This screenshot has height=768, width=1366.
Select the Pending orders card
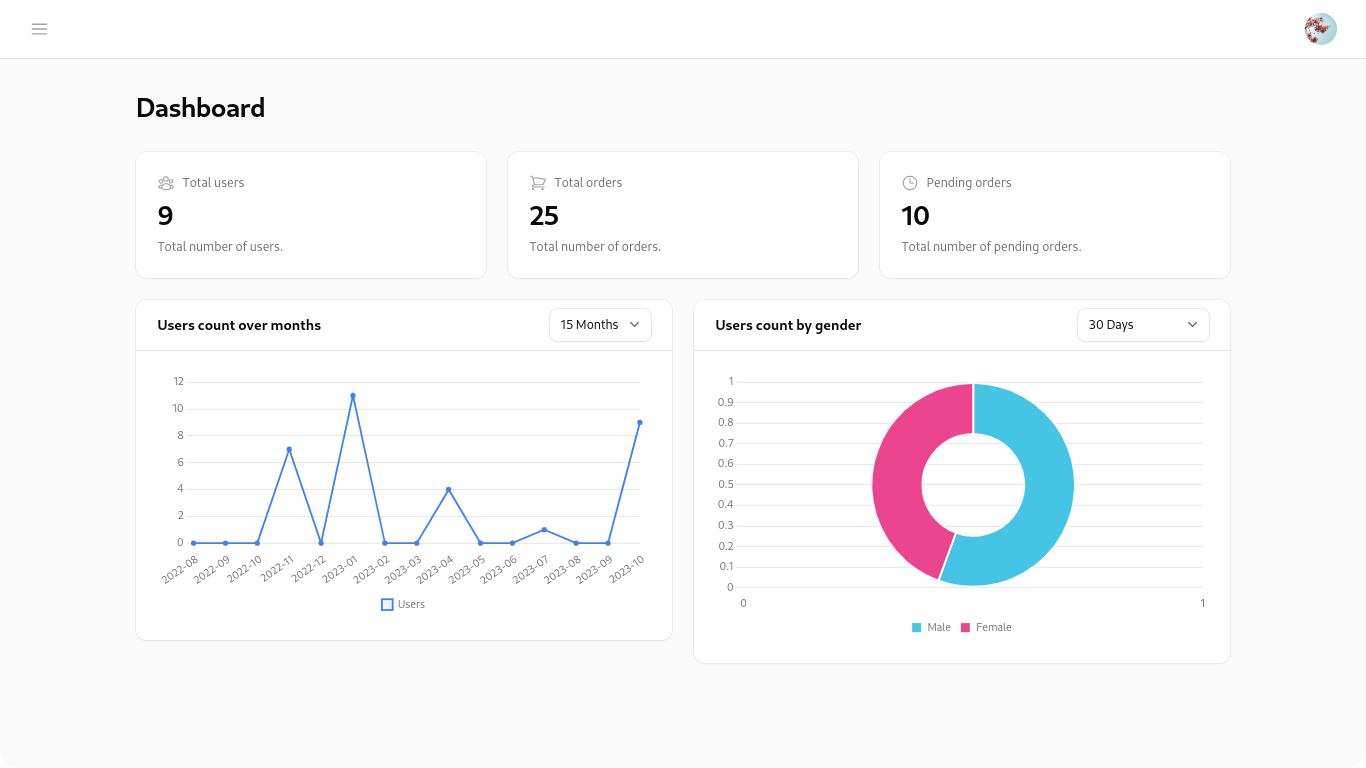(x=1055, y=215)
